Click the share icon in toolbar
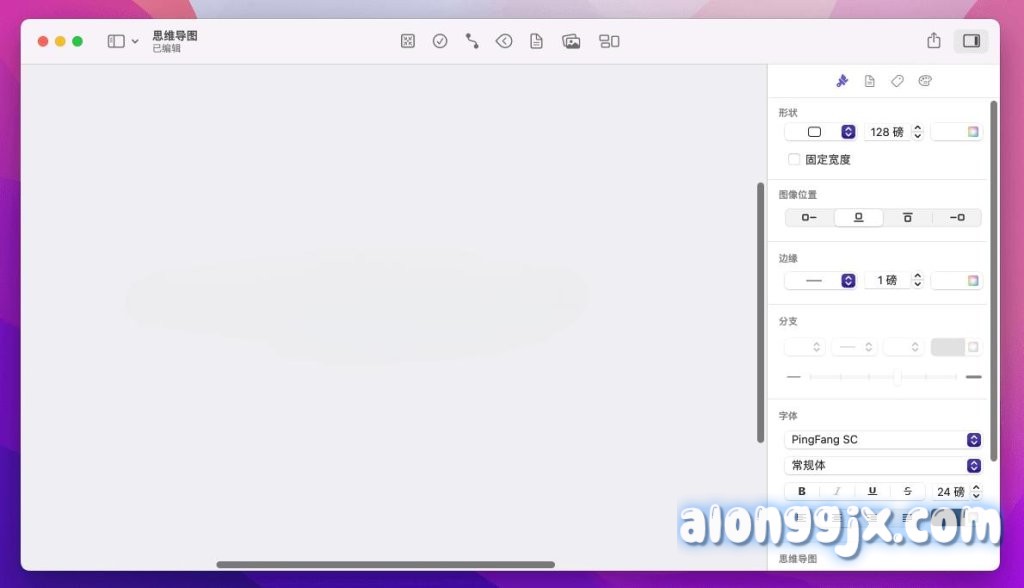The width and height of the screenshot is (1024, 588). (934, 41)
